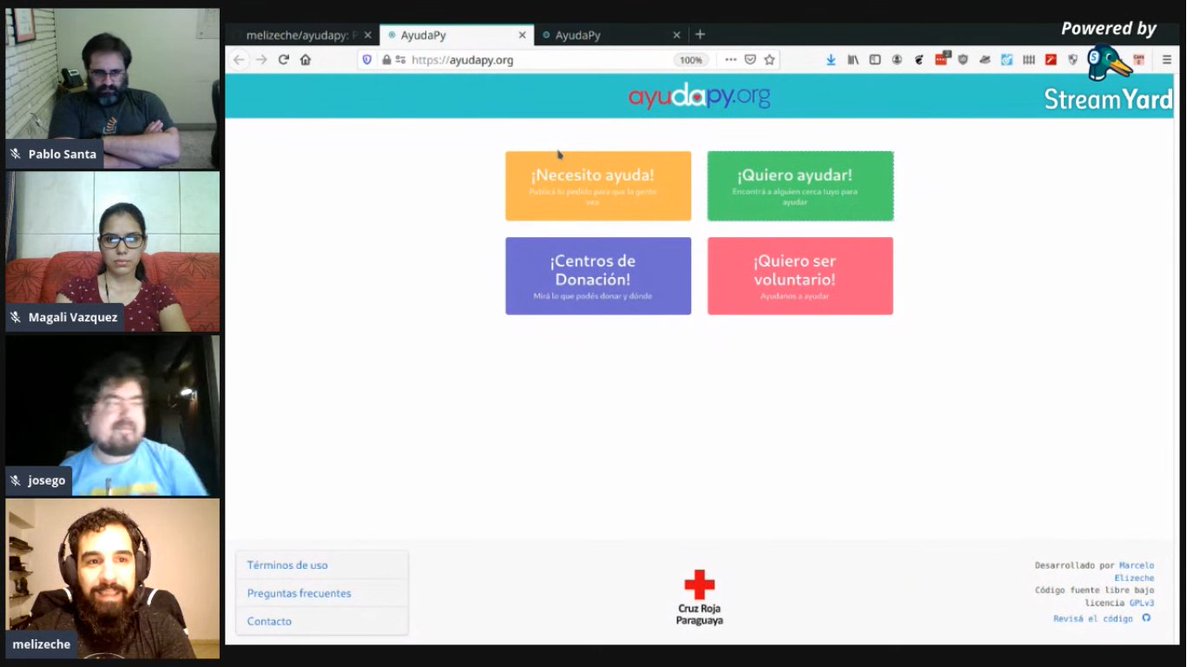Open the Preguntas frecuentes link
Viewport: 1200px width, 667px height.
pyautogui.click(x=299, y=593)
